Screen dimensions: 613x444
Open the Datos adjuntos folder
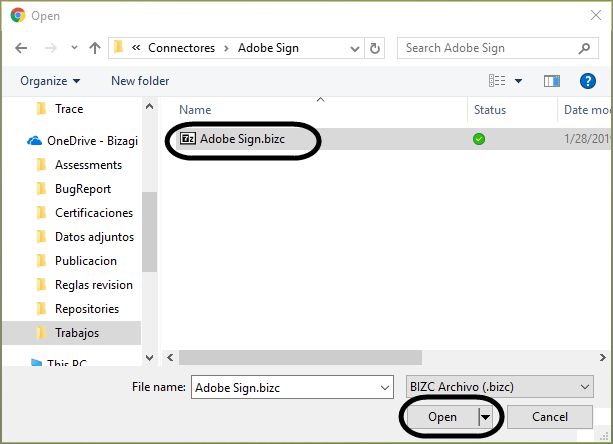(94, 237)
